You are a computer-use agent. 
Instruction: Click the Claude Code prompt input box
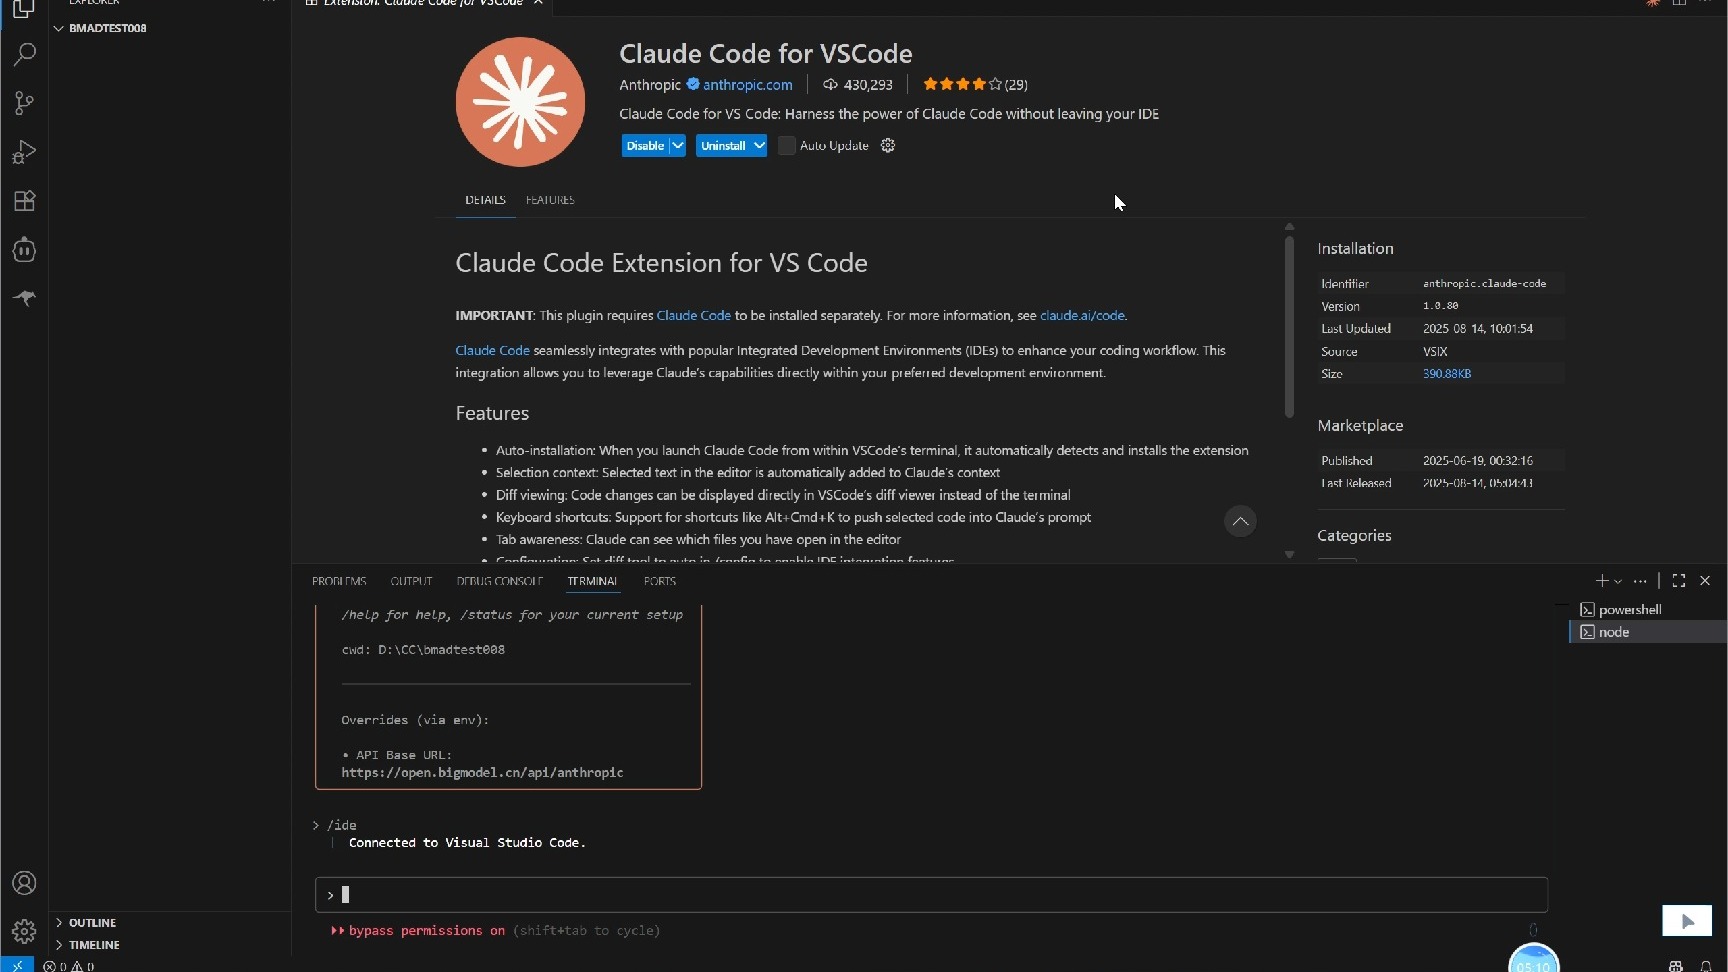[930, 895]
